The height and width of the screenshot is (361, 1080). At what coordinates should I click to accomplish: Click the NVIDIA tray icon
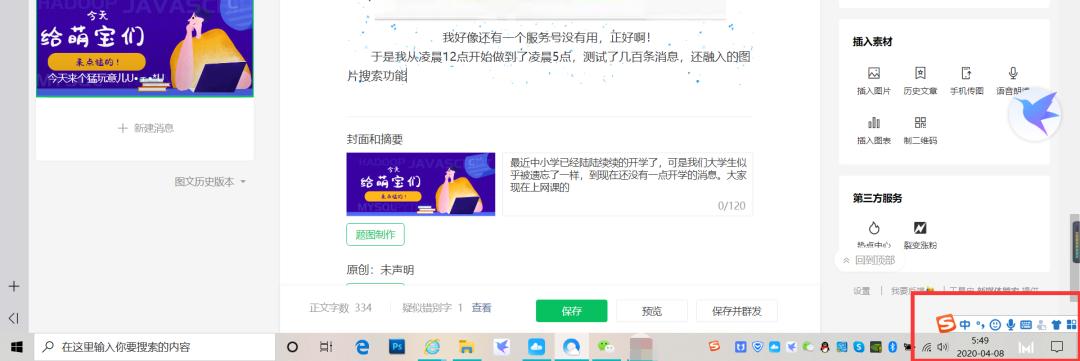click(x=875, y=347)
